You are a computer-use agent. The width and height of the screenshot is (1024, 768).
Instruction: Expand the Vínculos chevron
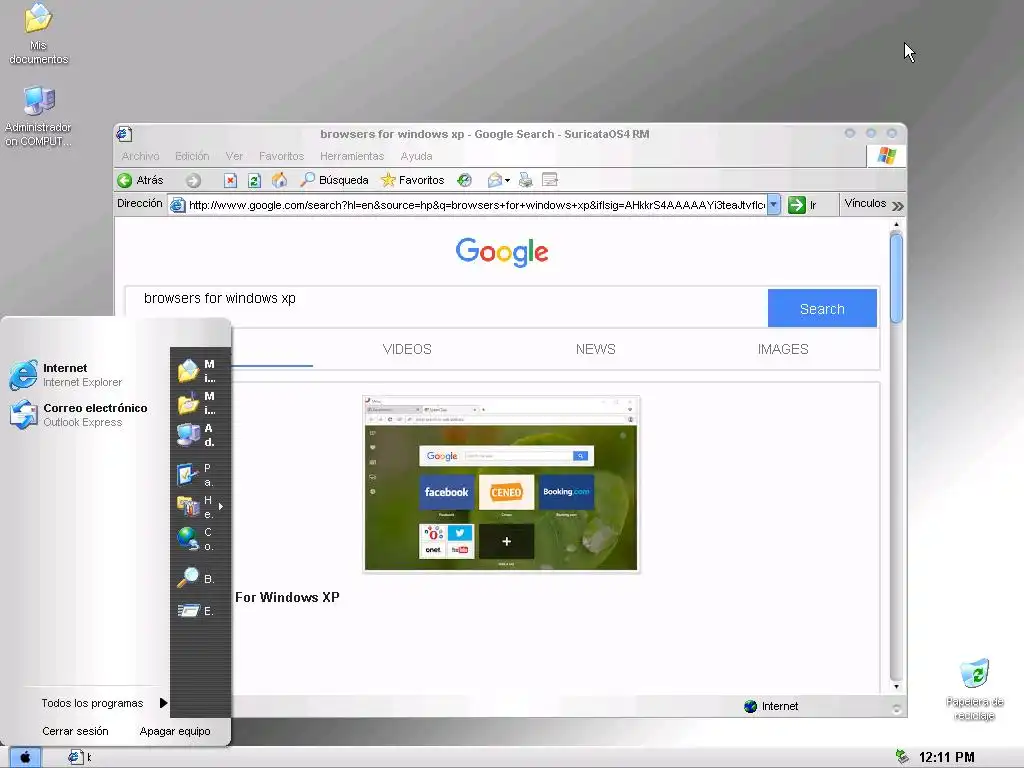click(x=898, y=206)
